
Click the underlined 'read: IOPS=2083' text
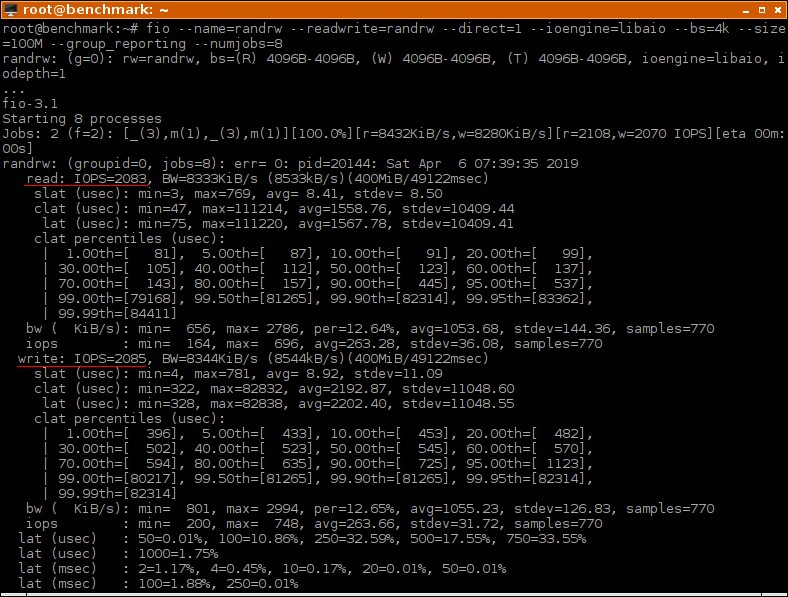[86, 179]
